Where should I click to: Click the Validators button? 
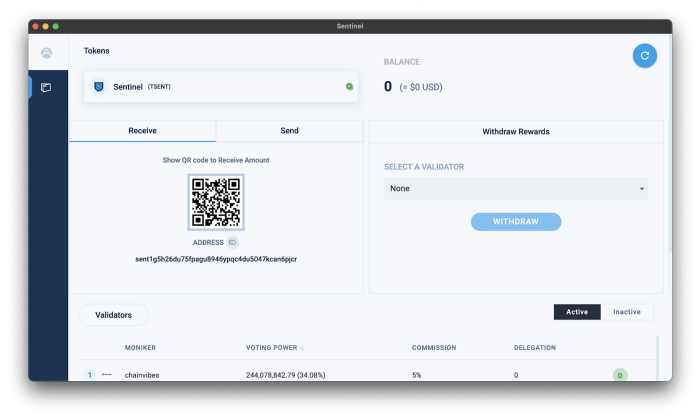pyautogui.click(x=113, y=315)
